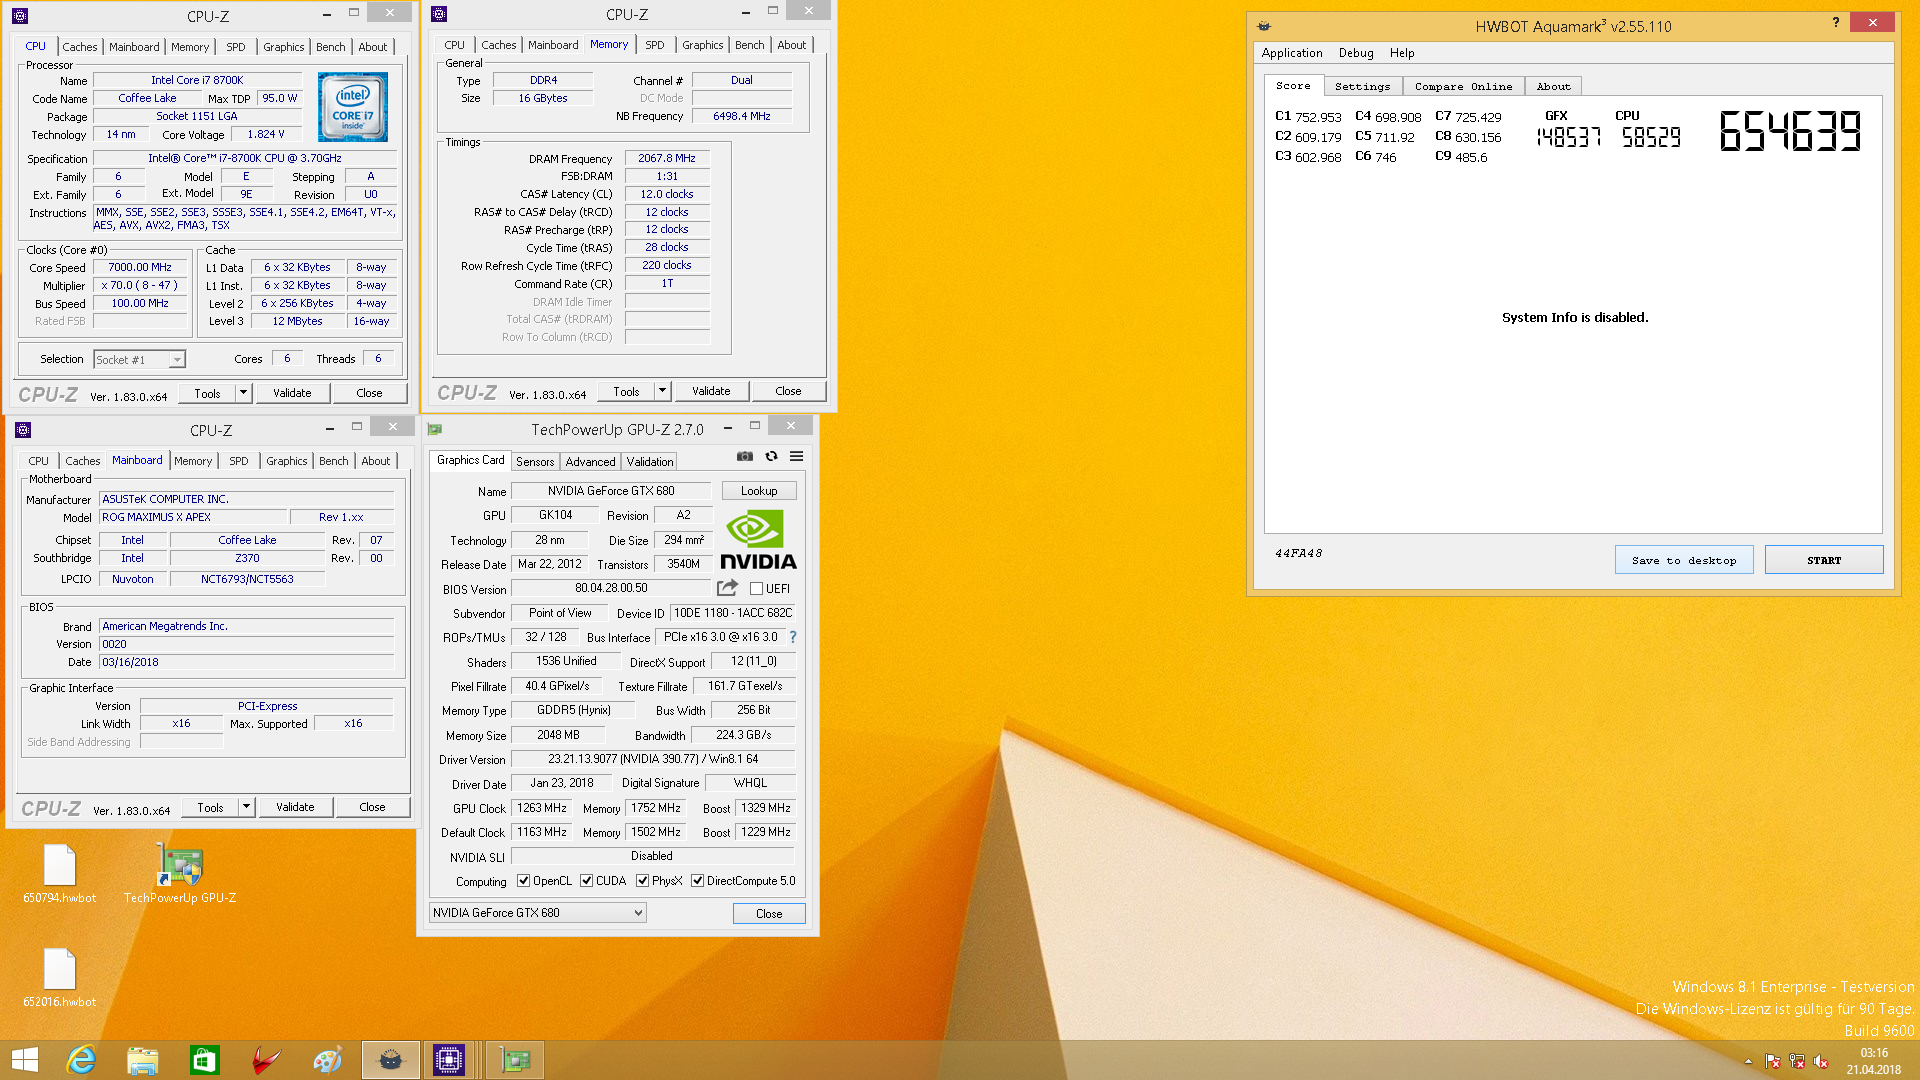1920x1080 pixels.
Task: Show hidden tray icons arrow
Action: pyautogui.click(x=1748, y=1061)
